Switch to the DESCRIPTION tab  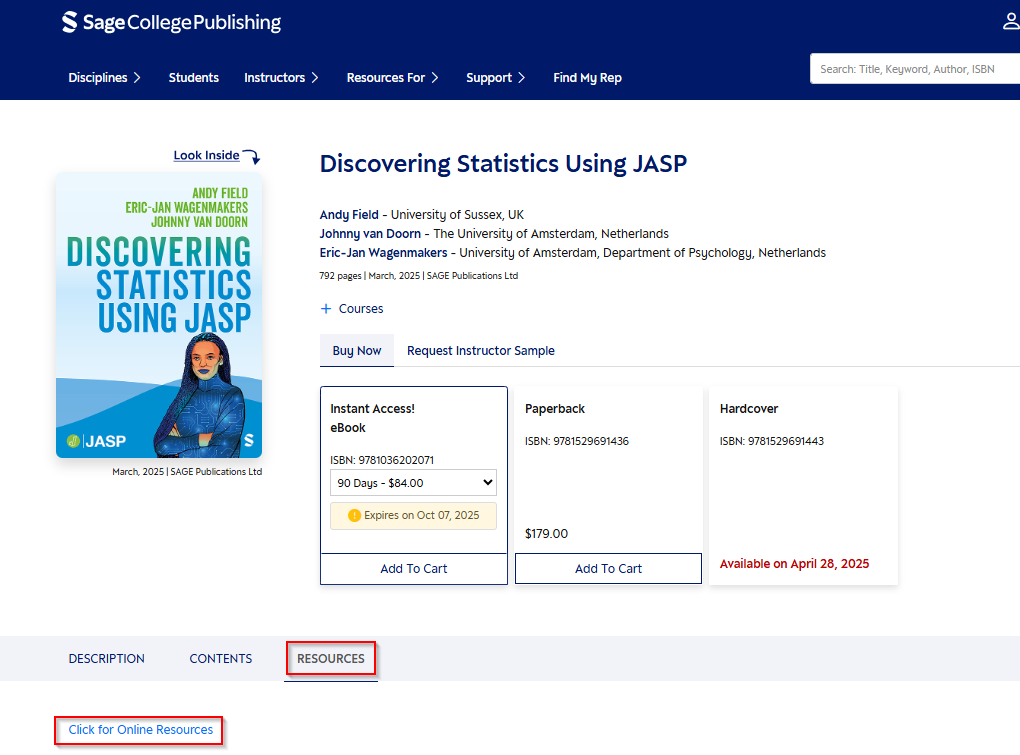[107, 659]
